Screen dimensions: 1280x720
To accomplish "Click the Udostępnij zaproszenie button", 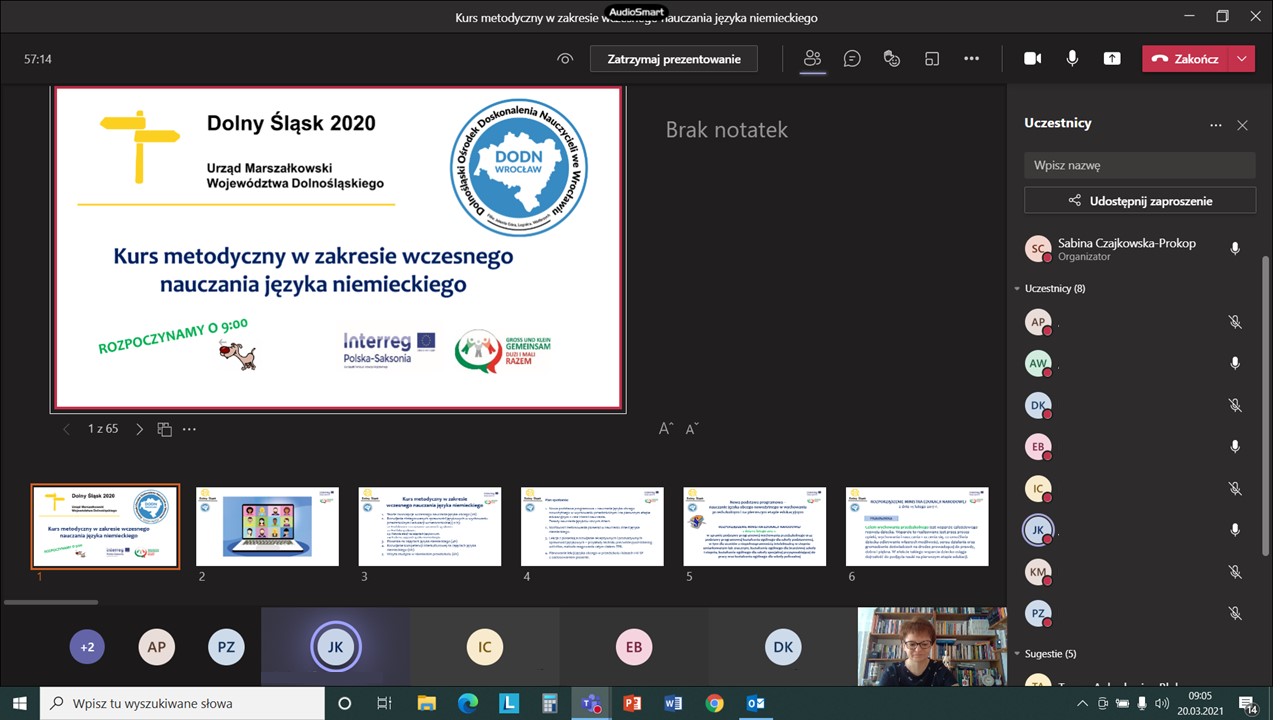I will coord(1139,200).
